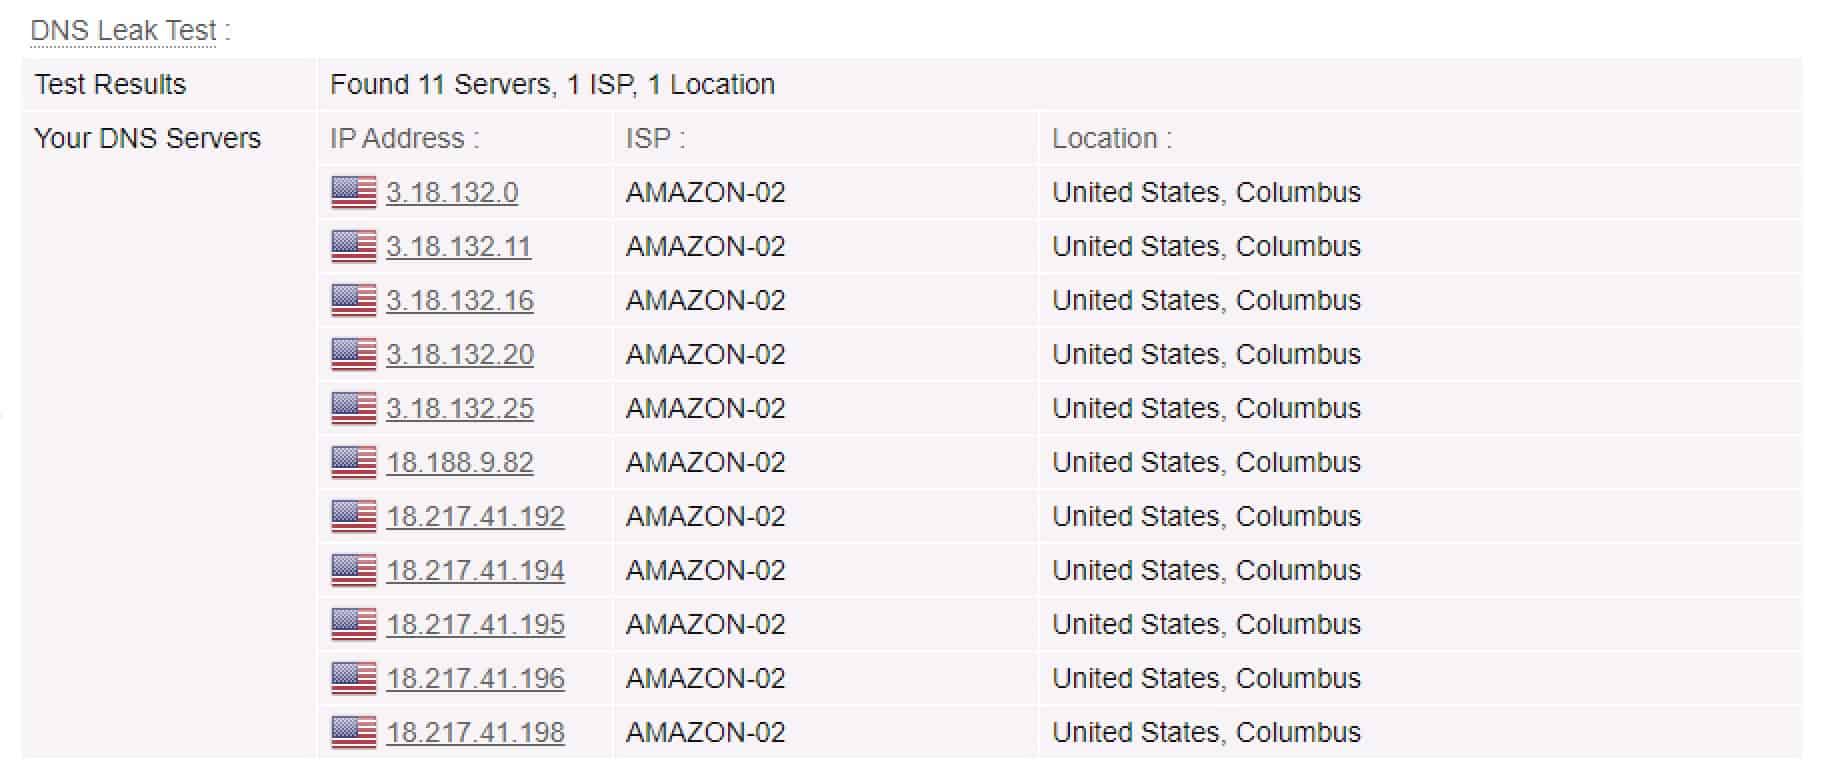The width and height of the screenshot is (1822, 774).
Task: Select the flag icon next to 18.217.41.192
Action: [x=354, y=516]
